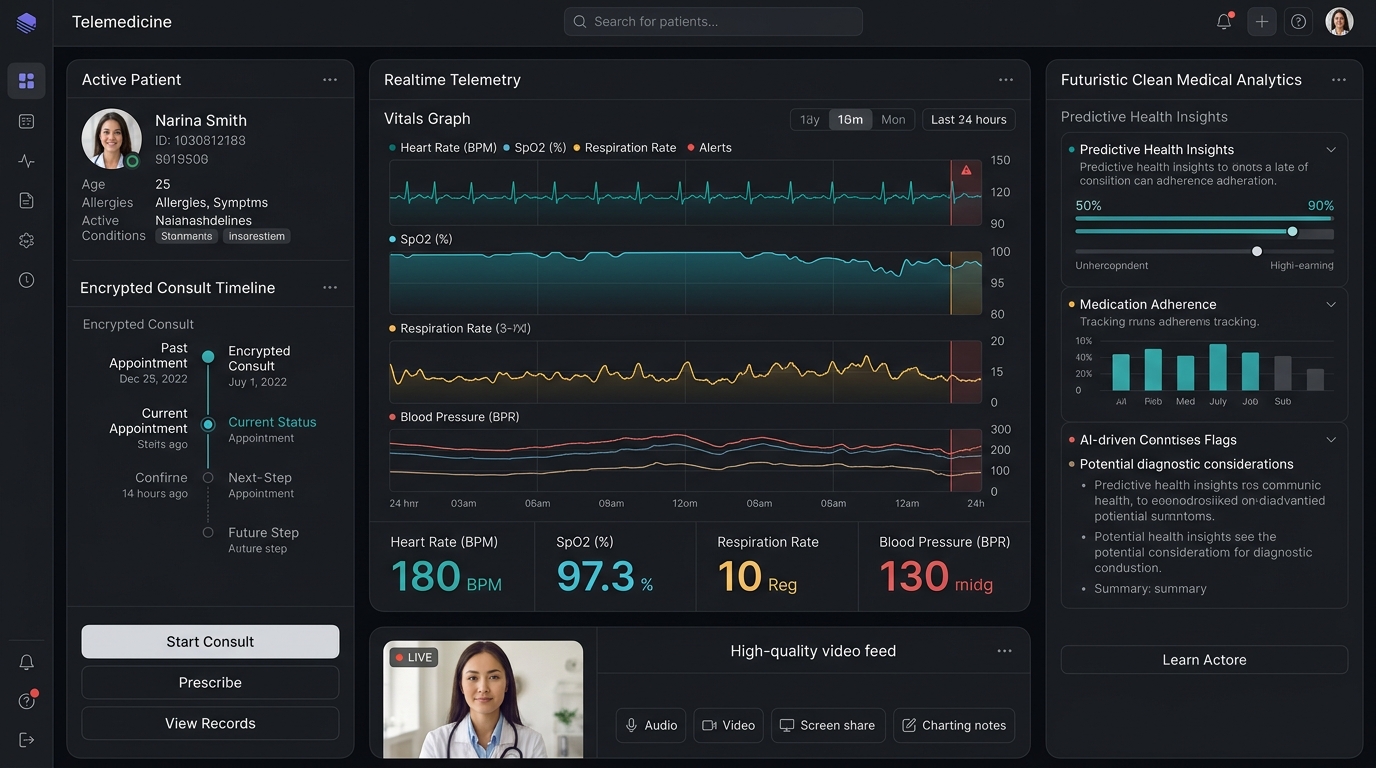Open the user profile avatar menu

(x=1339, y=21)
